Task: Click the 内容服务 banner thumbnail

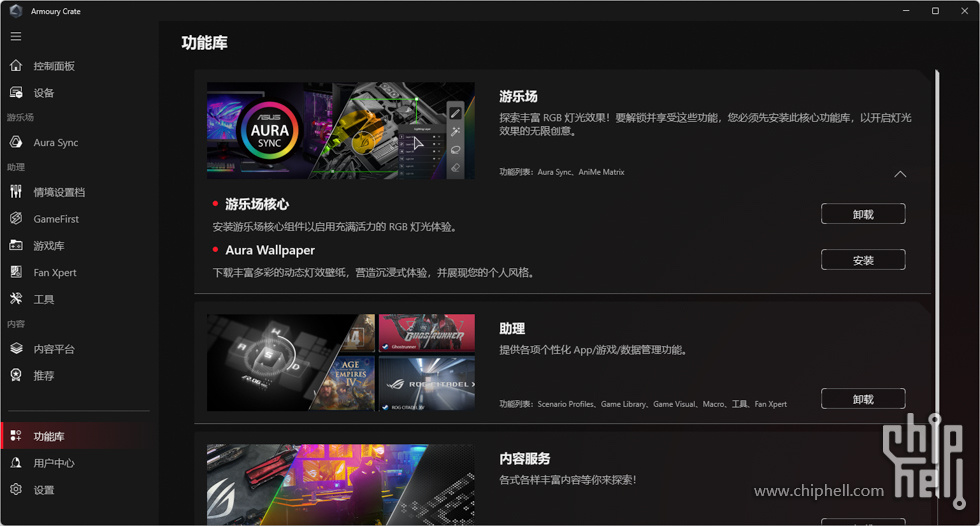Action: click(x=341, y=485)
